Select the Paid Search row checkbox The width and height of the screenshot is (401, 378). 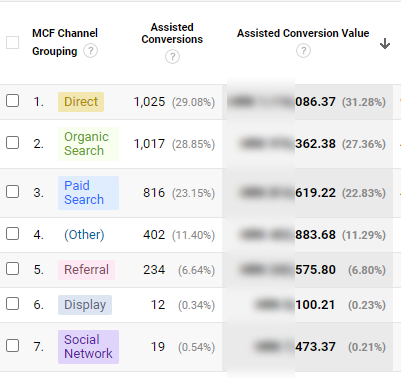tap(13, 192)
